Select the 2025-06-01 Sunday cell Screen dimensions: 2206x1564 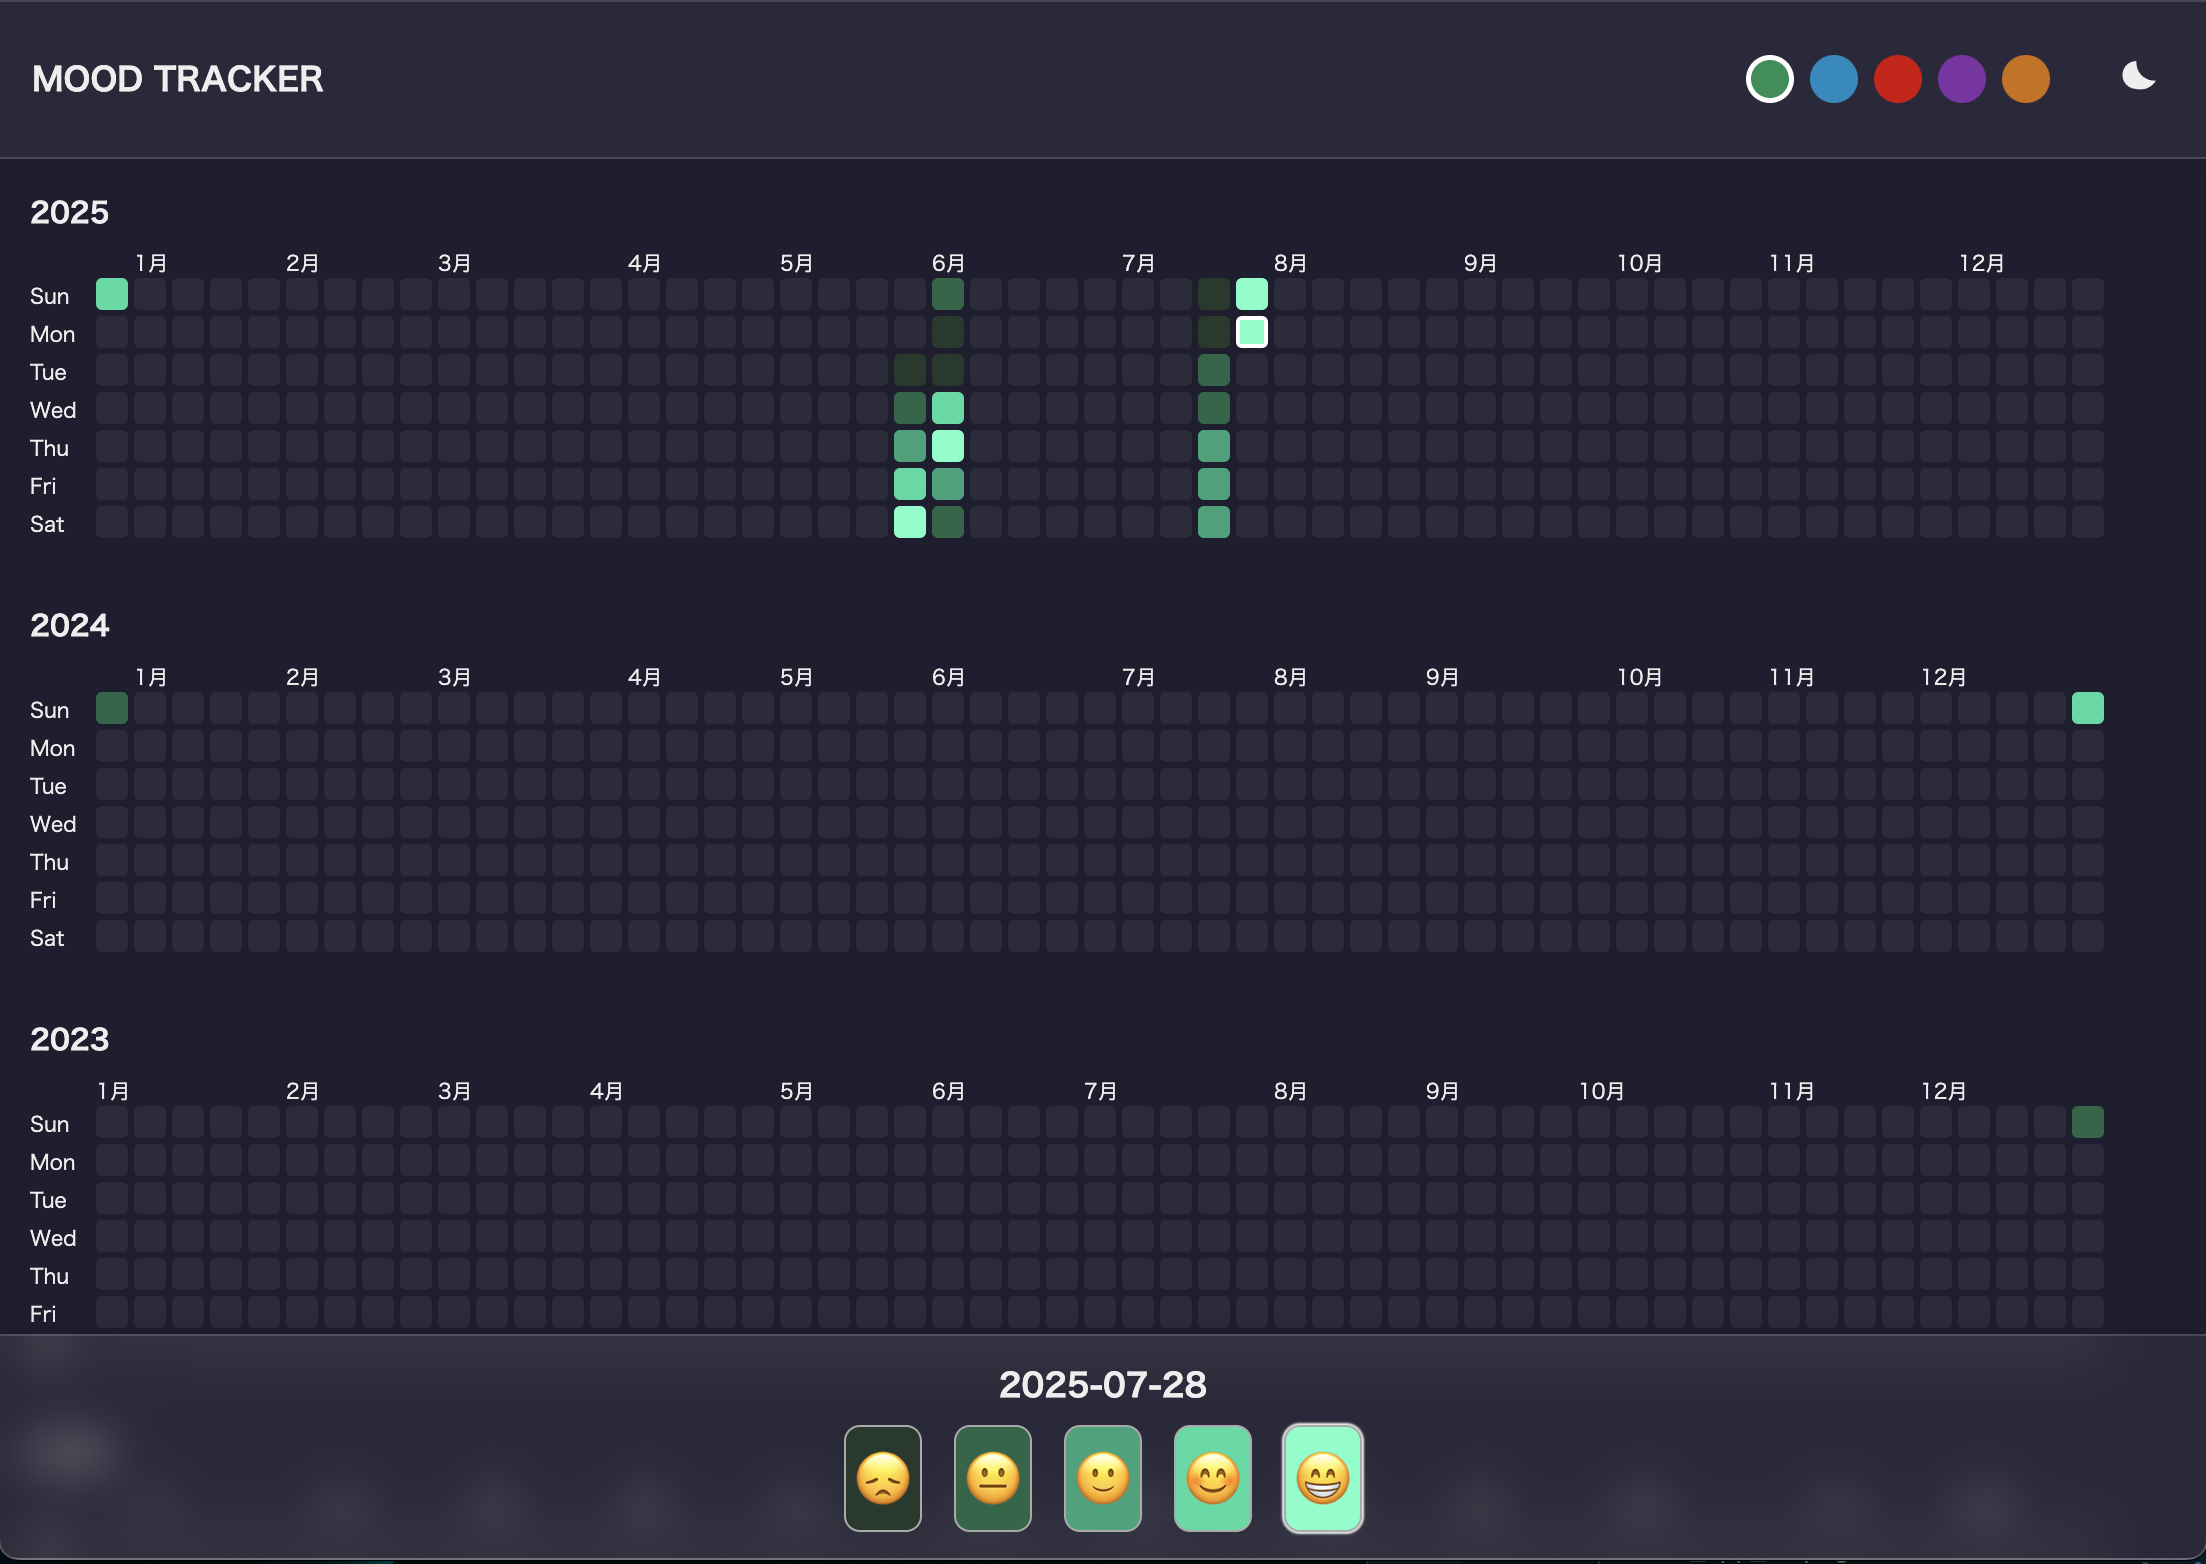pos(948,294)
